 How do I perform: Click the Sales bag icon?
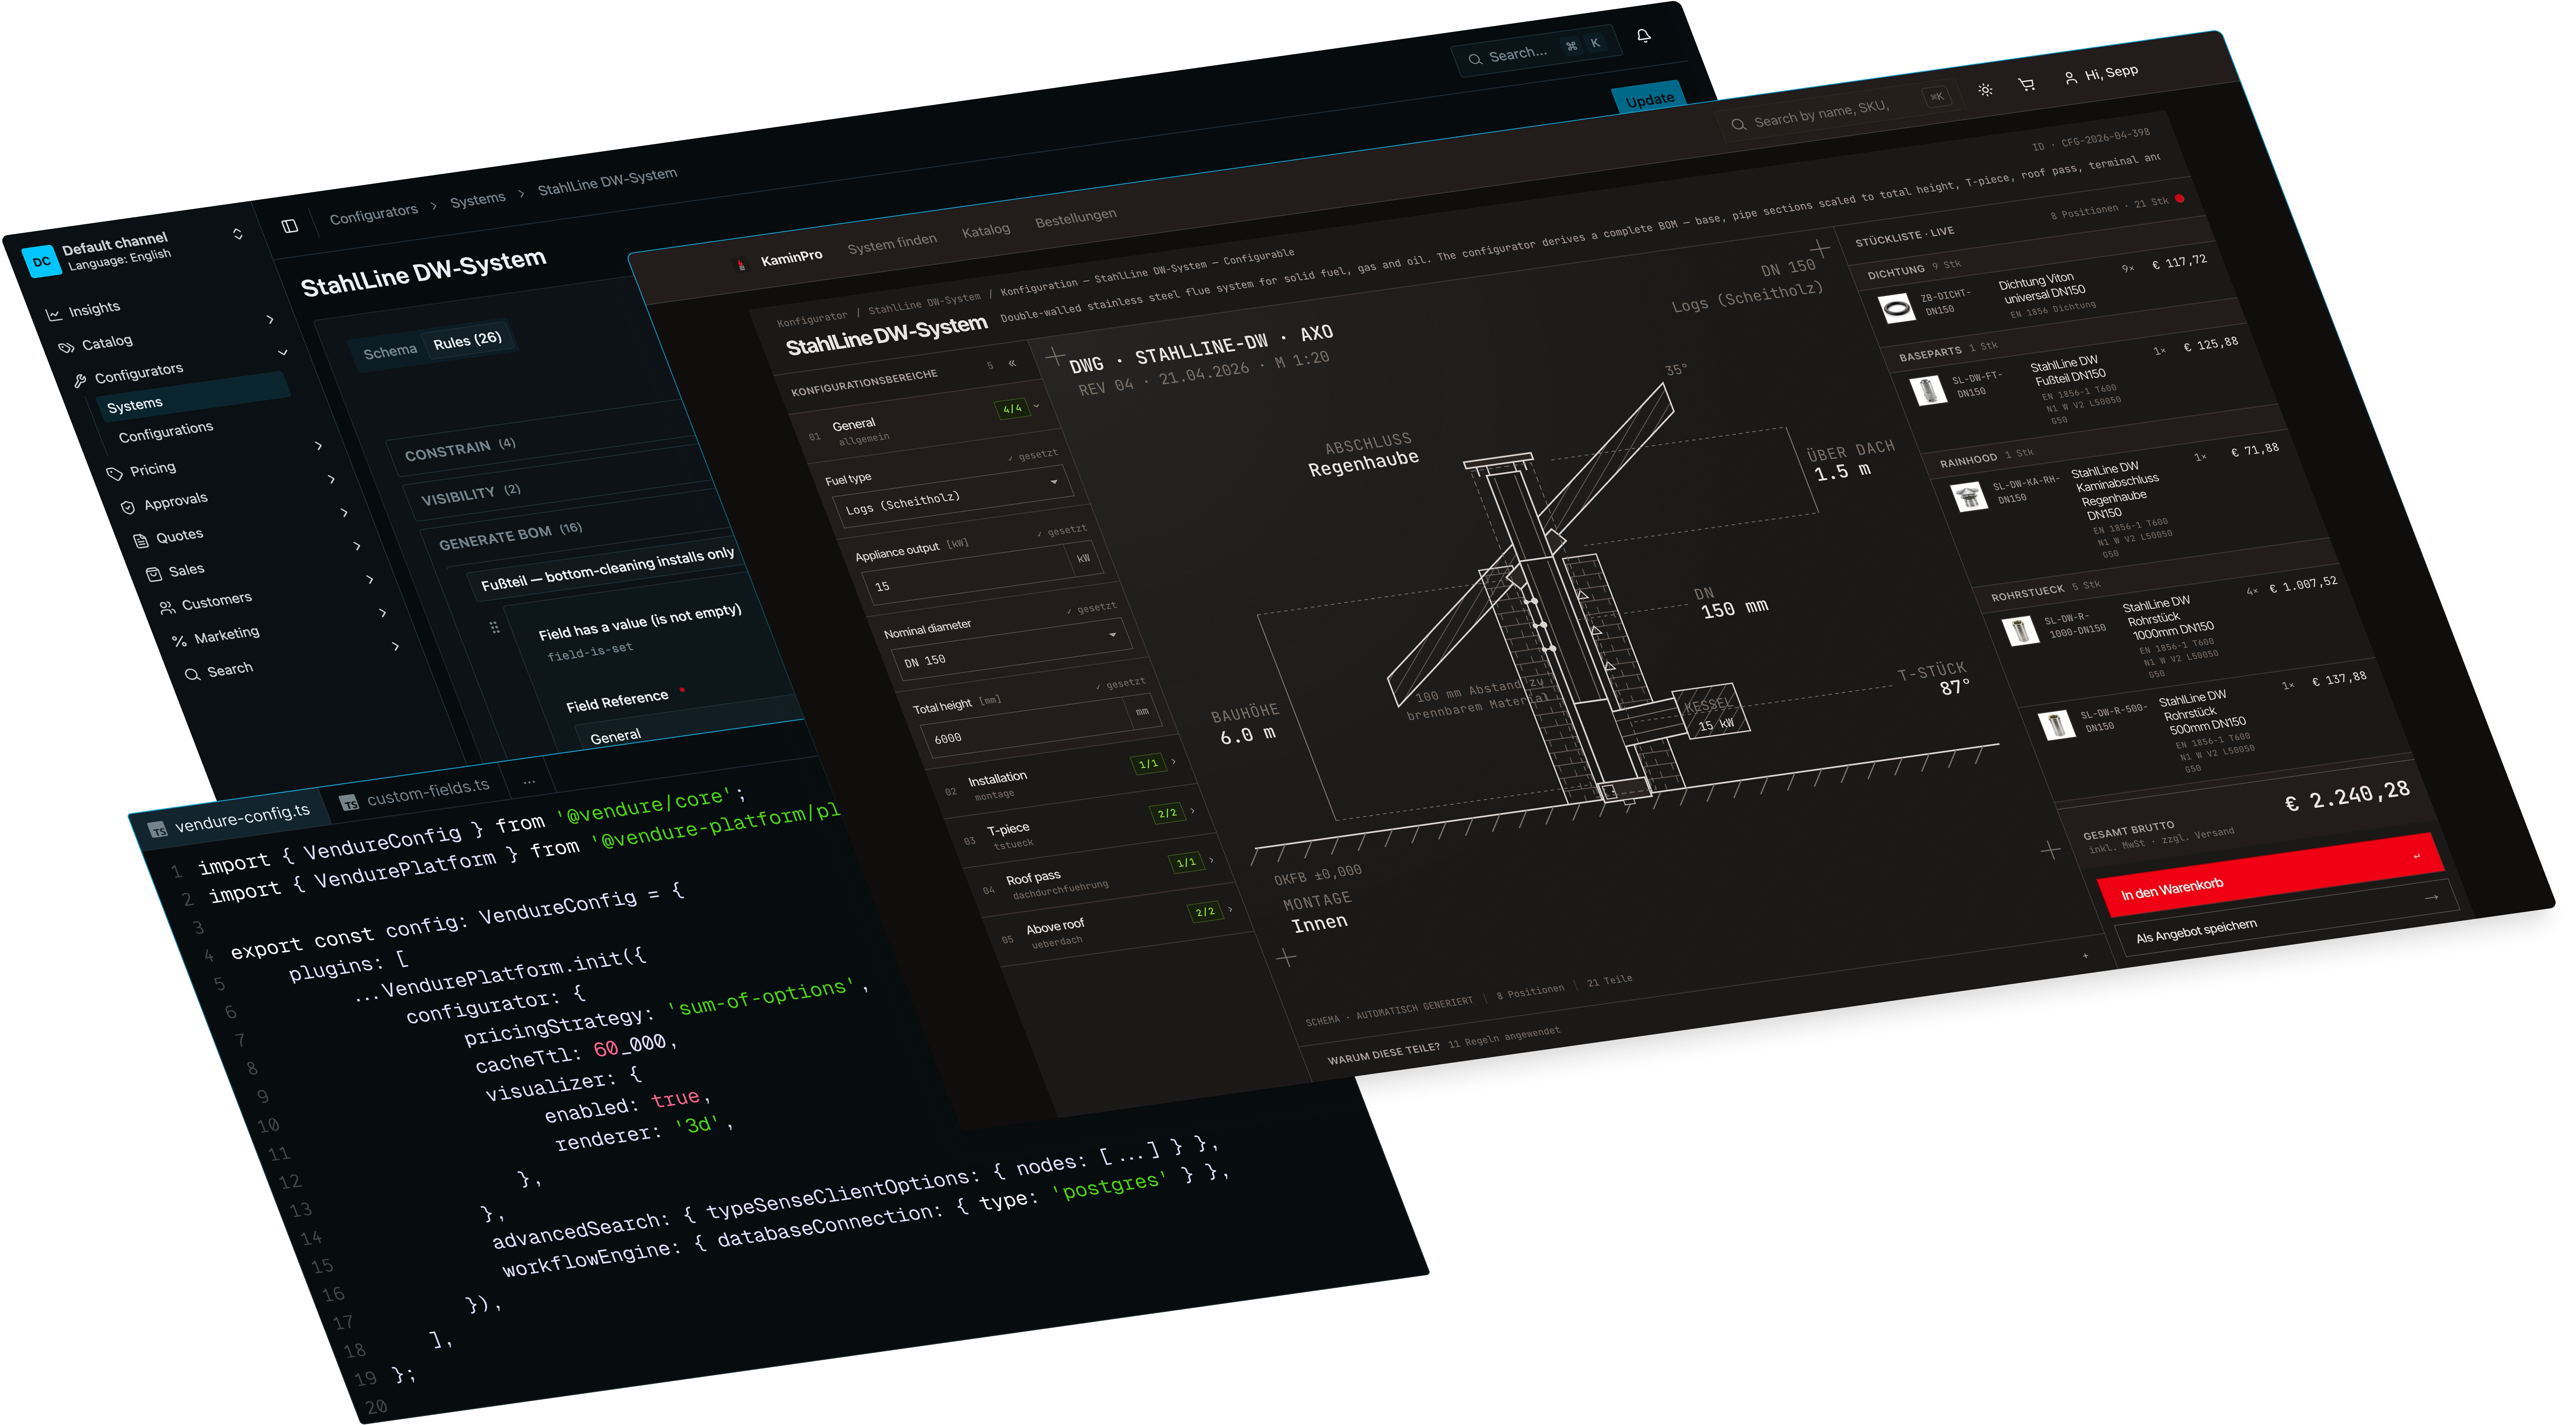pyautogui.click(x=154, y=574)
